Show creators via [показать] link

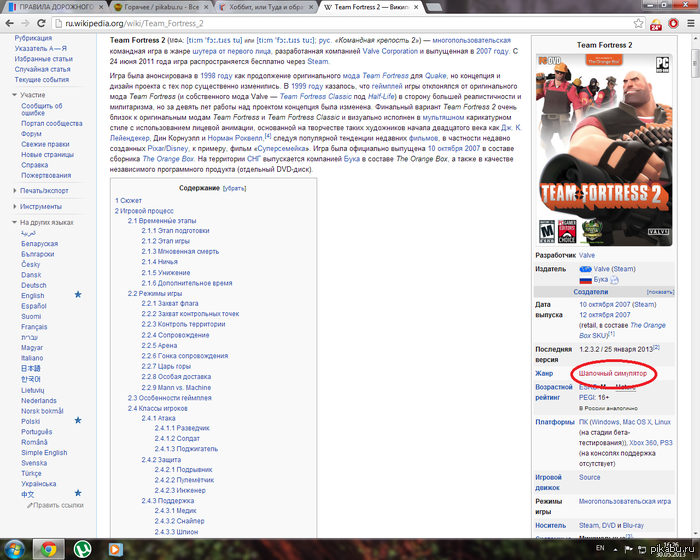click(660, 292)
